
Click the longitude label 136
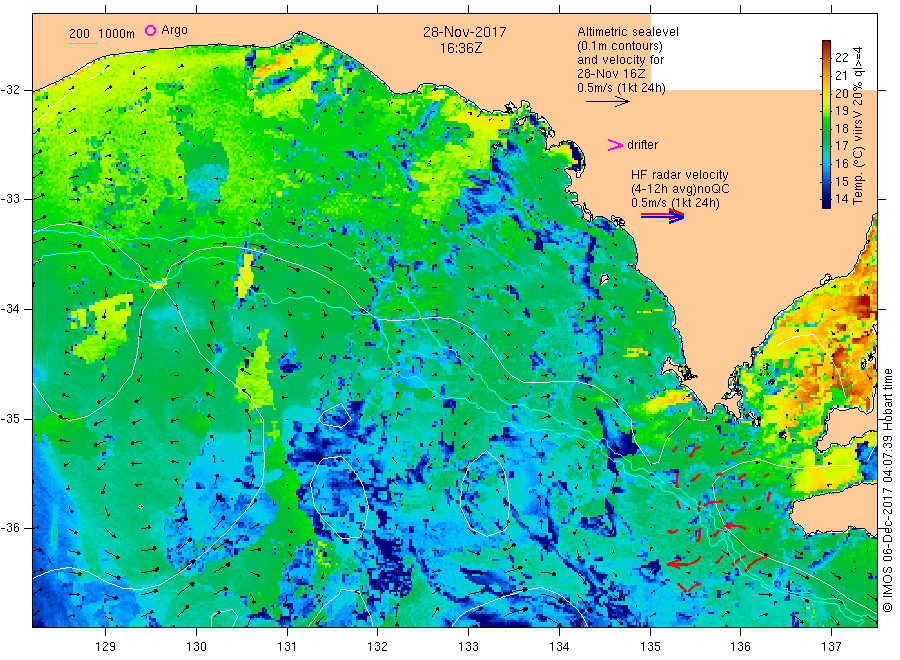740,647
